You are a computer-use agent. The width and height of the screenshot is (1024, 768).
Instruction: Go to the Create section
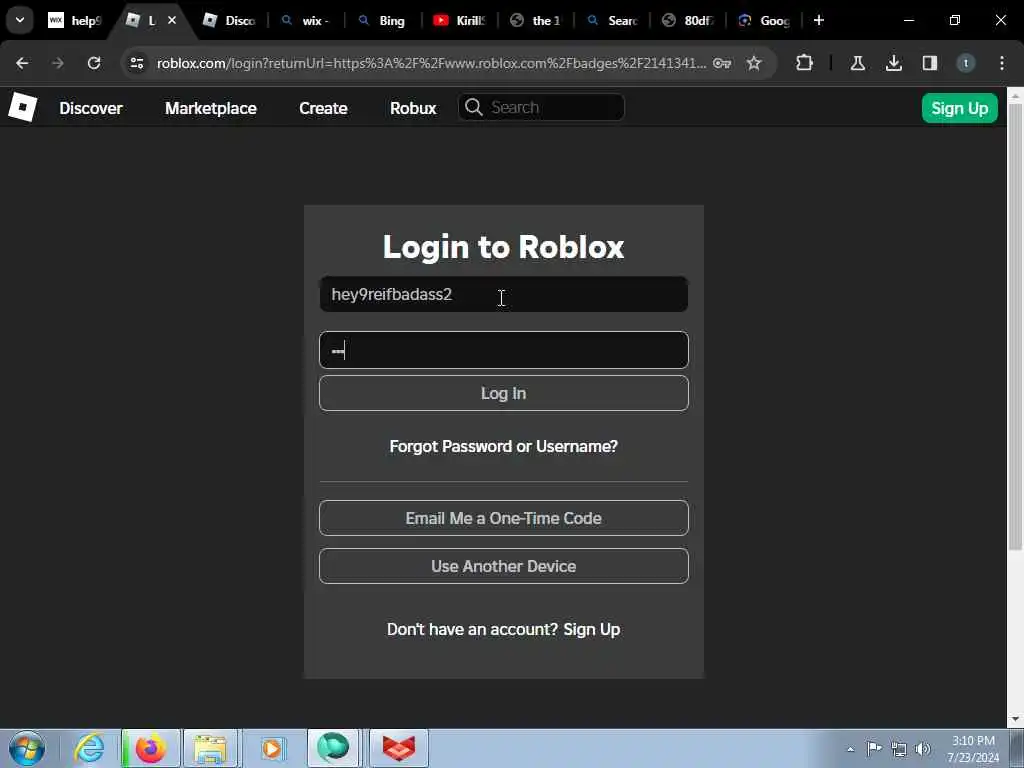point(323,108)
